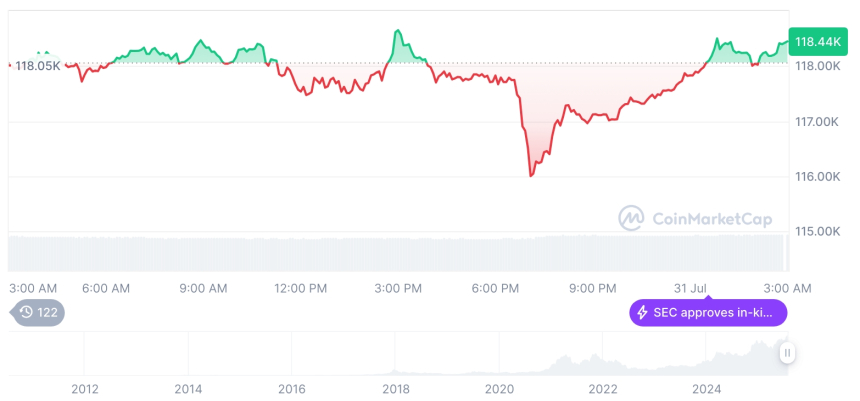Click the 6:00 PM time axis label
The height and width of the screenshot is (401, 860).
click(496, 288)
